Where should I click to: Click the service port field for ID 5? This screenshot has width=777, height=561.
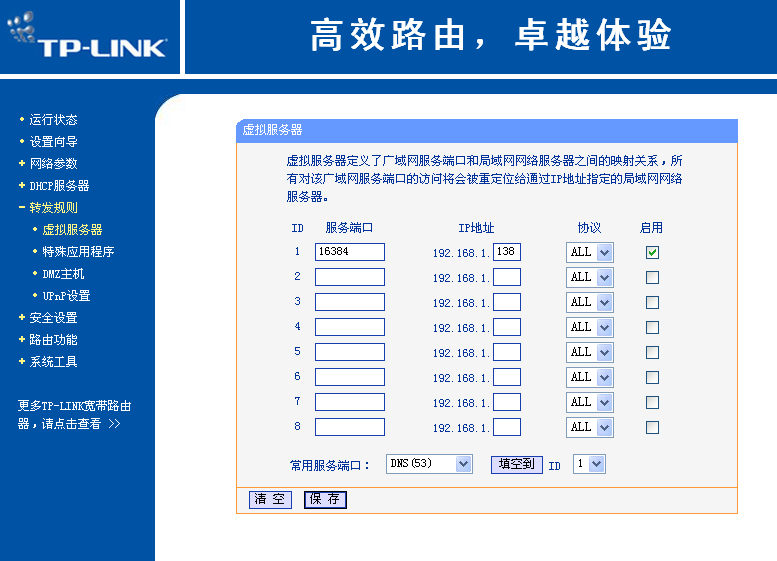350,352
